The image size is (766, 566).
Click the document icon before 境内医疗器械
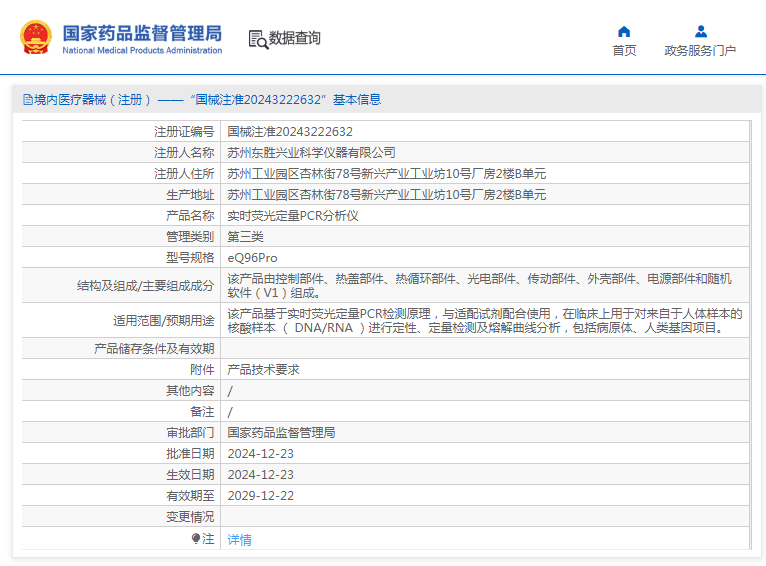pos(27,100)
